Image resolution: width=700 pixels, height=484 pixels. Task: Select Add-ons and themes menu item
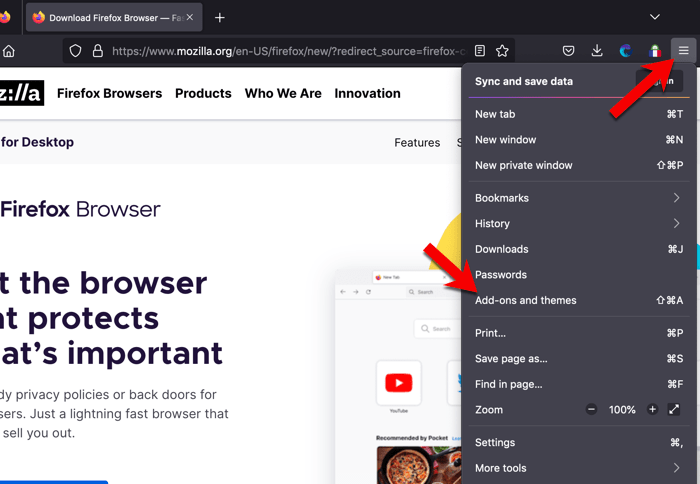(x=526, y=300)
